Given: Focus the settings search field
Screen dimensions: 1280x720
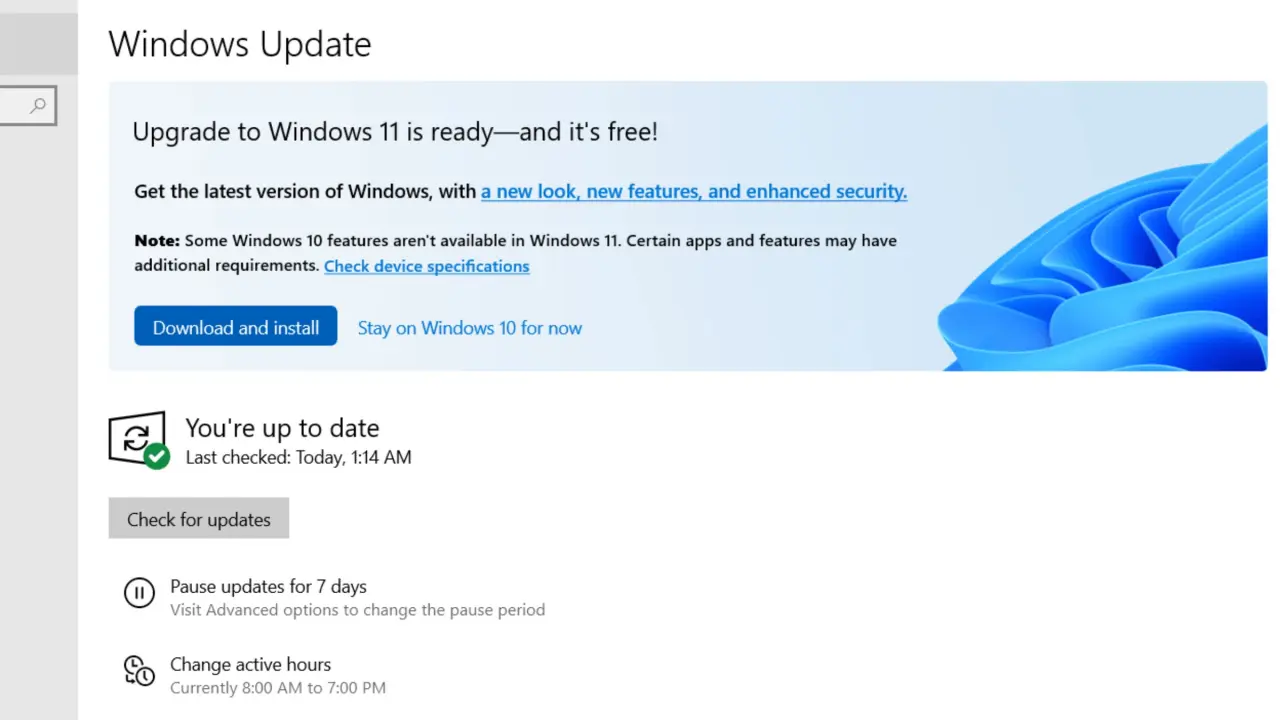Looking at the screenshot, I should (x=15, y=105).
